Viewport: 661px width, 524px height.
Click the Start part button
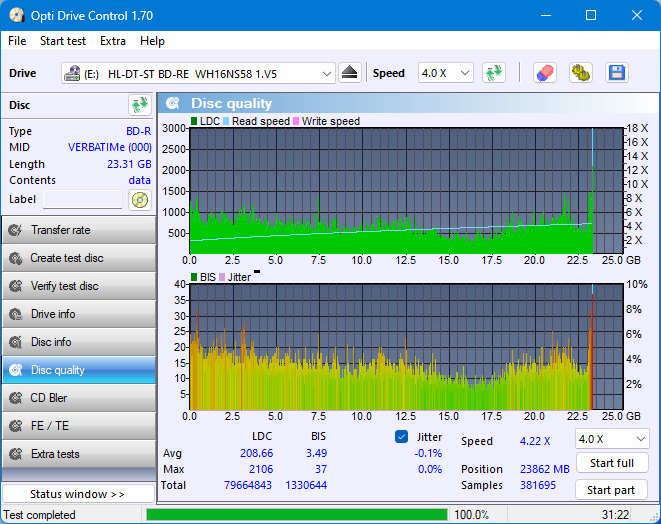click(x=611, y=490)
